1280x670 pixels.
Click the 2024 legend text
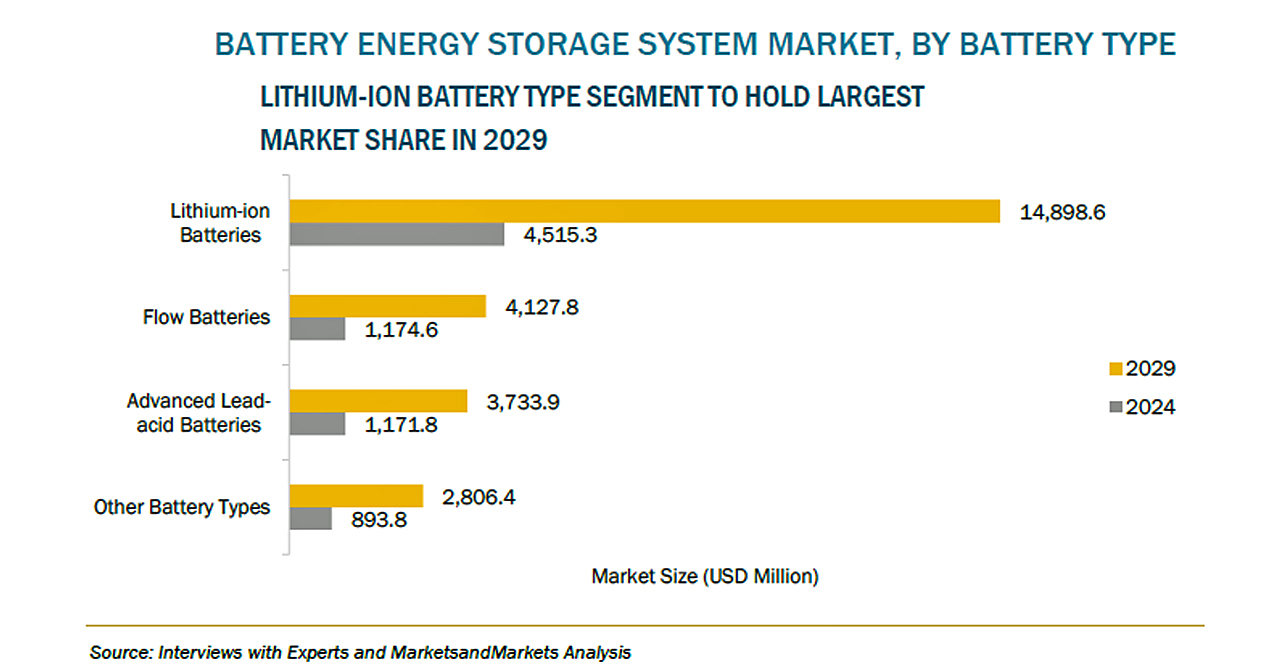point(1150,407)
